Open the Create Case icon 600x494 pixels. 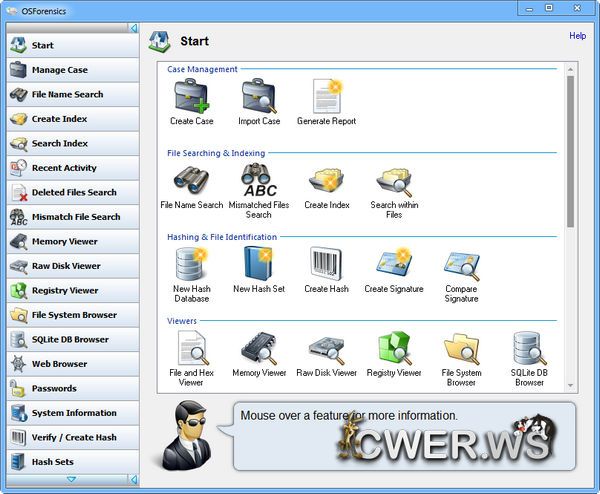191,96
